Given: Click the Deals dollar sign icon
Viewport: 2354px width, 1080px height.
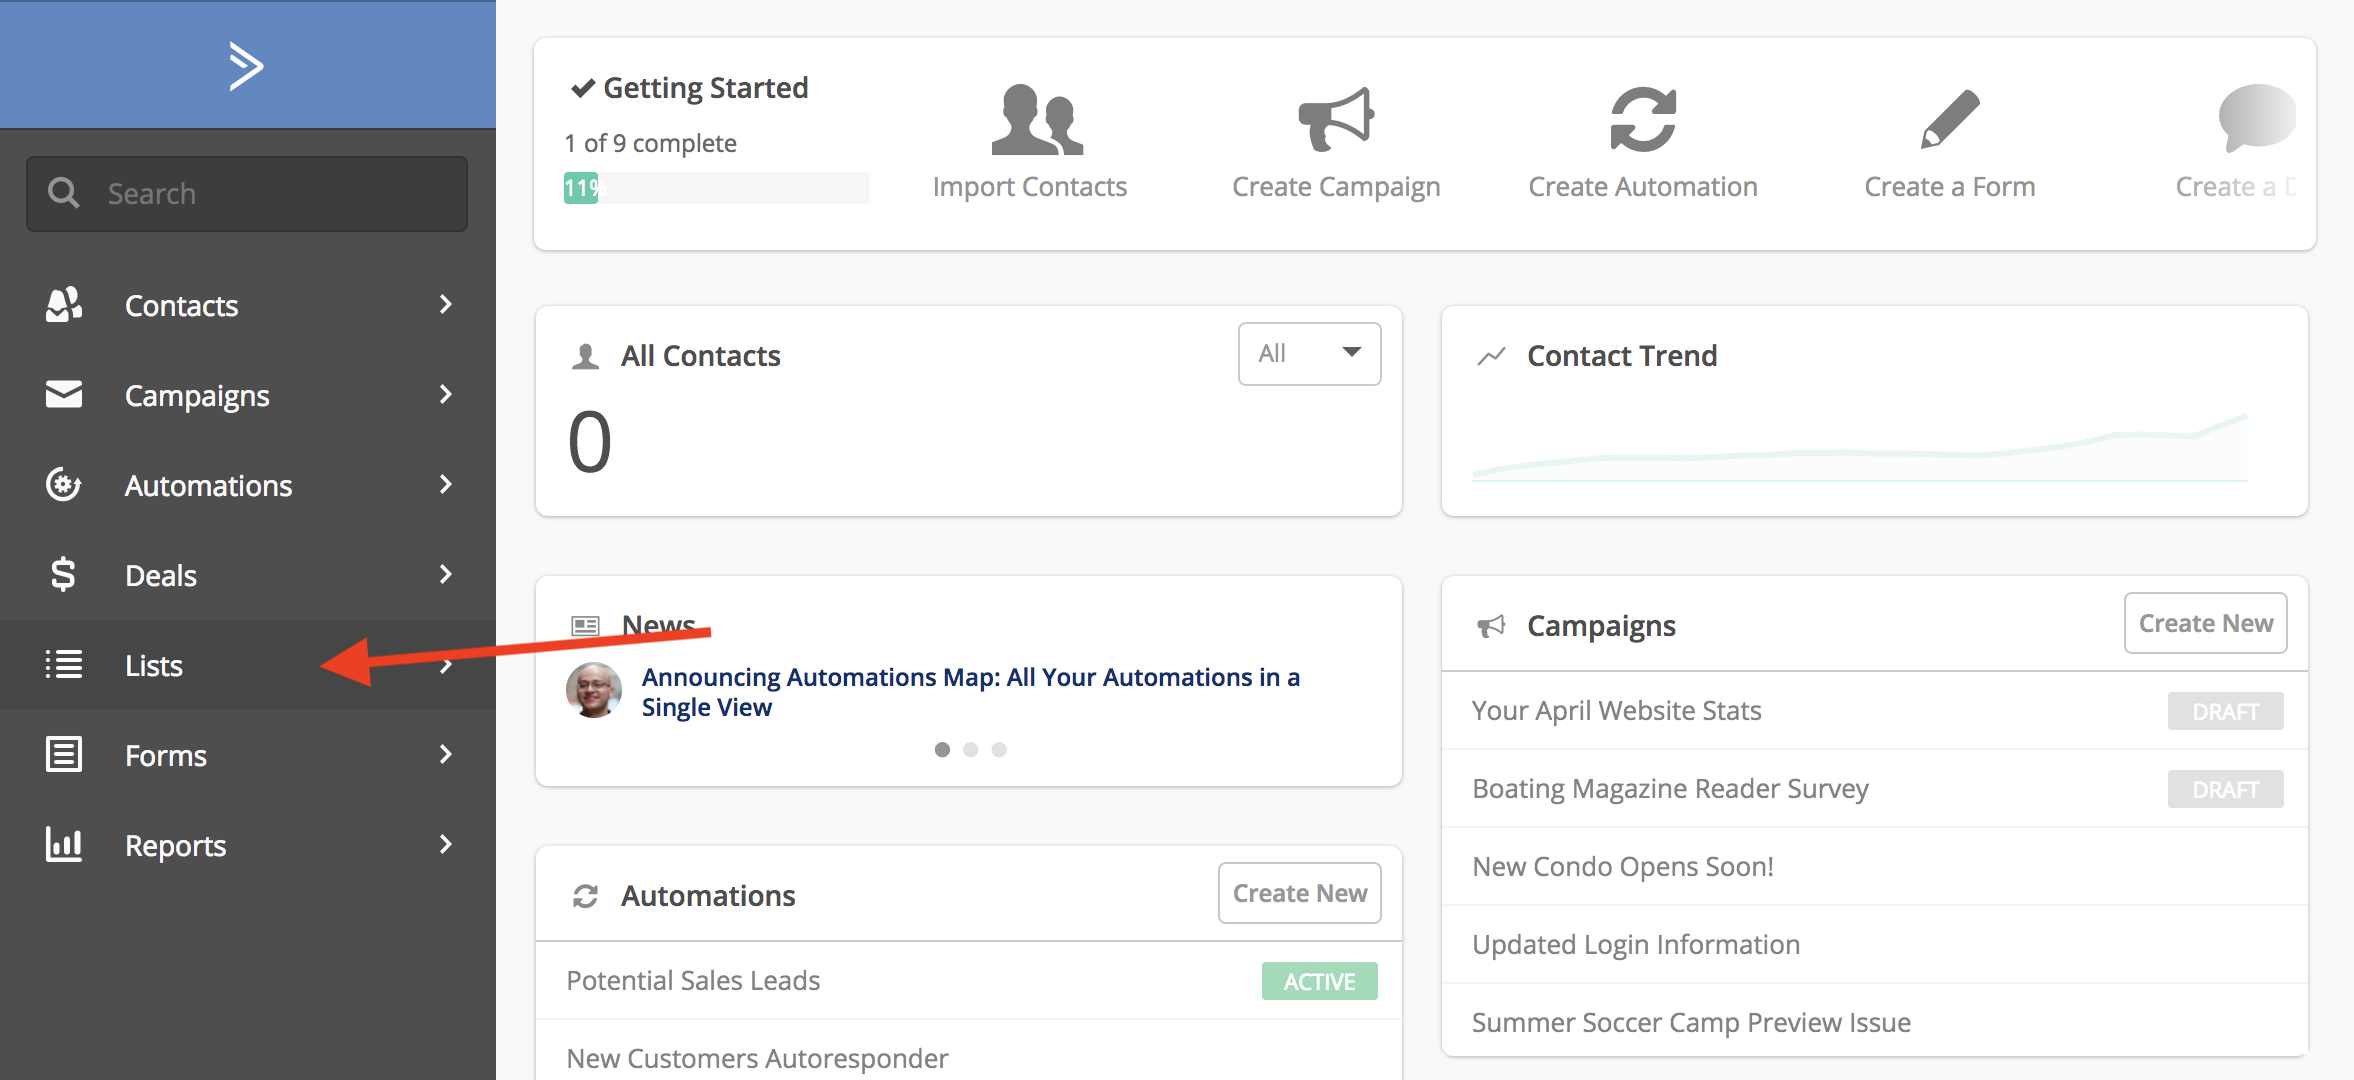Looking at the screenshot, I should [63, 575].
